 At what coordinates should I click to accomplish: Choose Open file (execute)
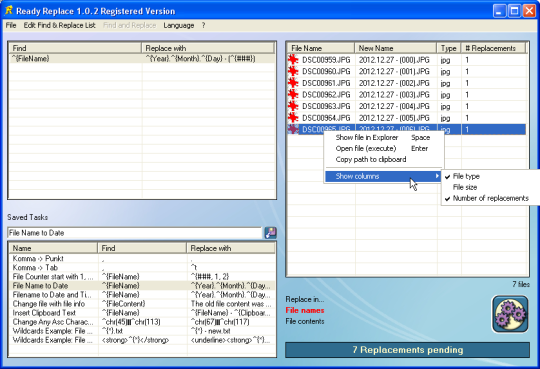(x=383, y=148)
